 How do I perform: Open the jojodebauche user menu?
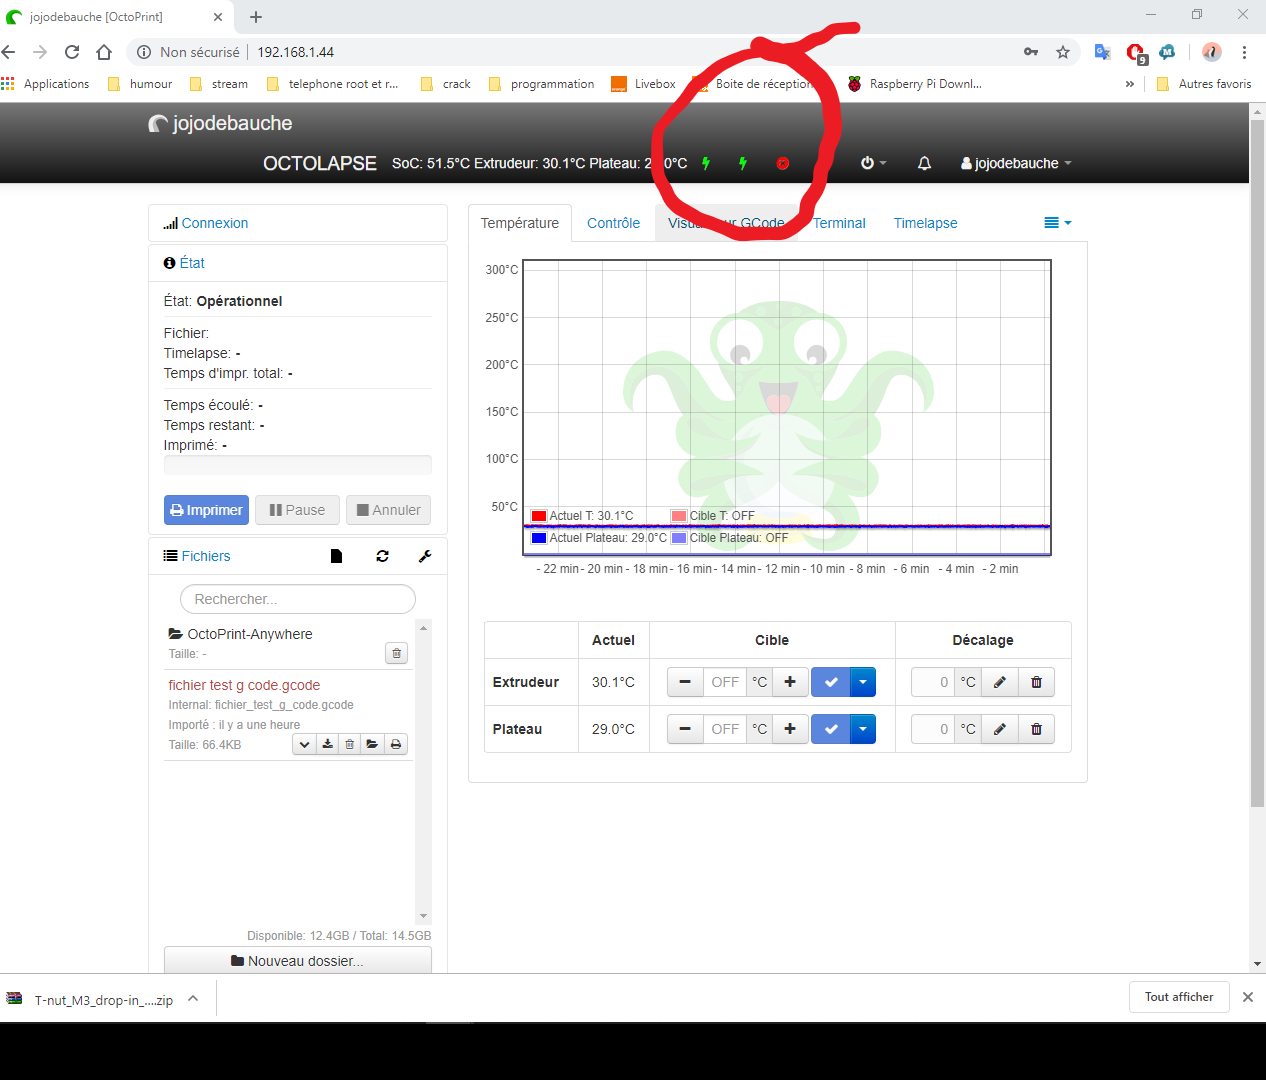pos(1016,163)
